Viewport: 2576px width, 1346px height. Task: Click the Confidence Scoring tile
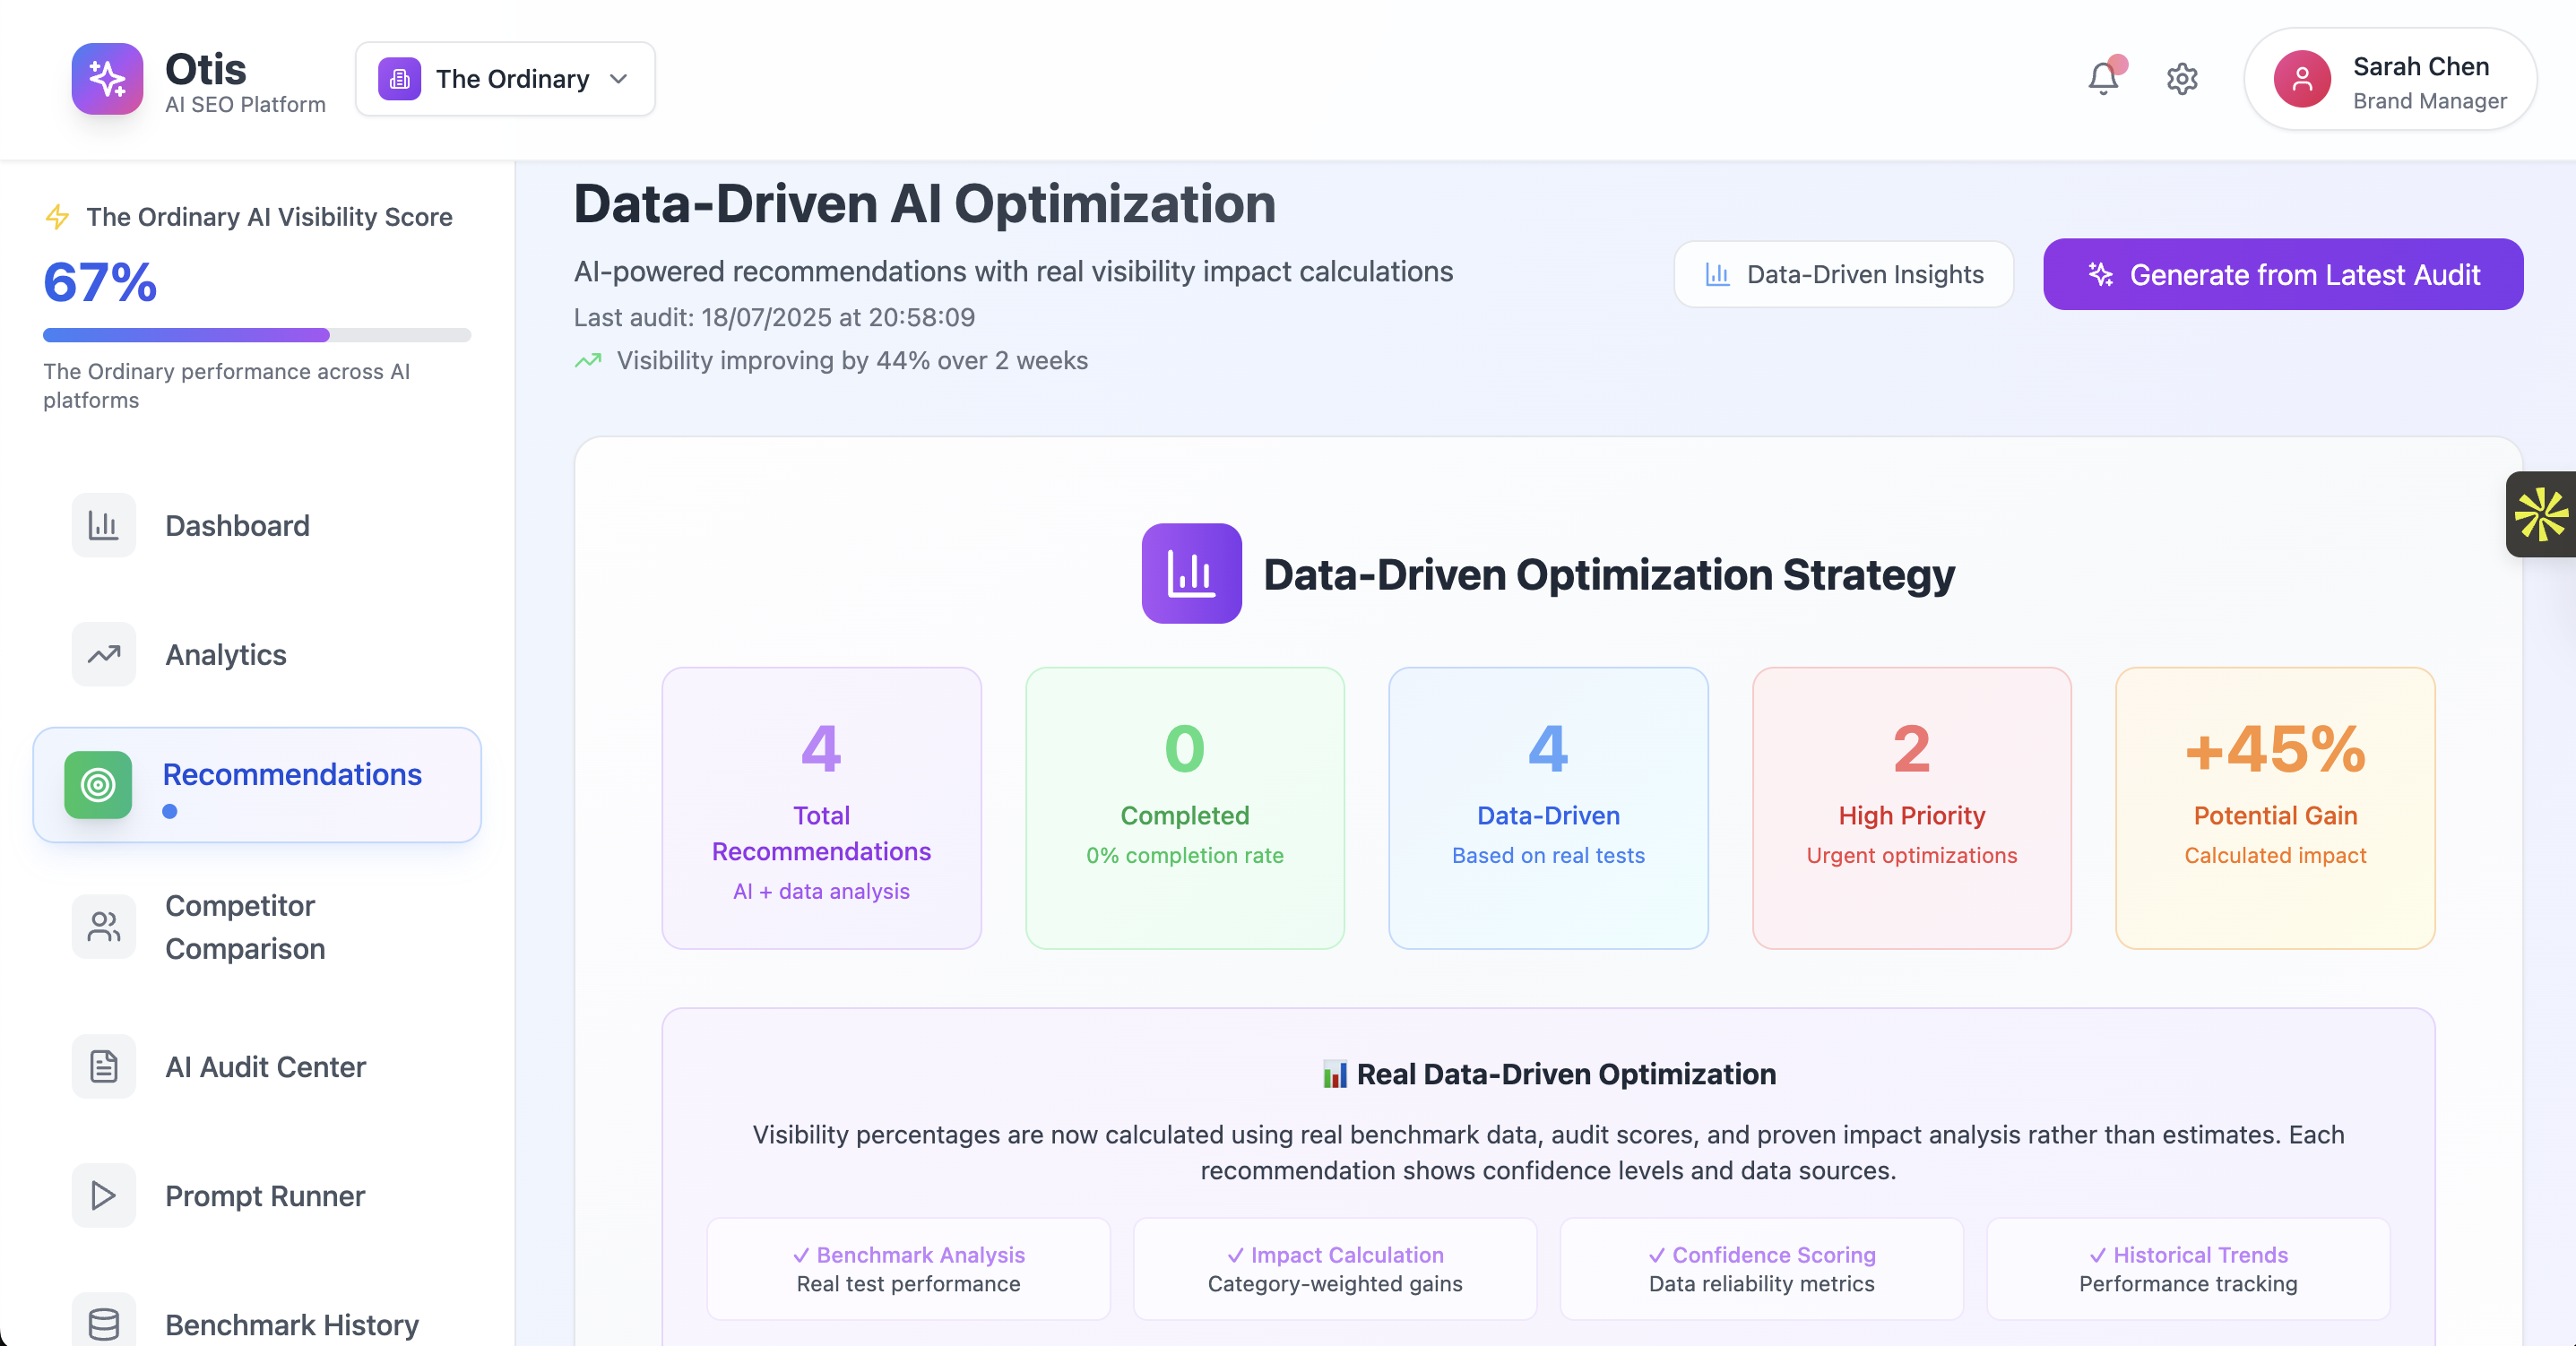pyautogui.click(x=1761, y=1268)
